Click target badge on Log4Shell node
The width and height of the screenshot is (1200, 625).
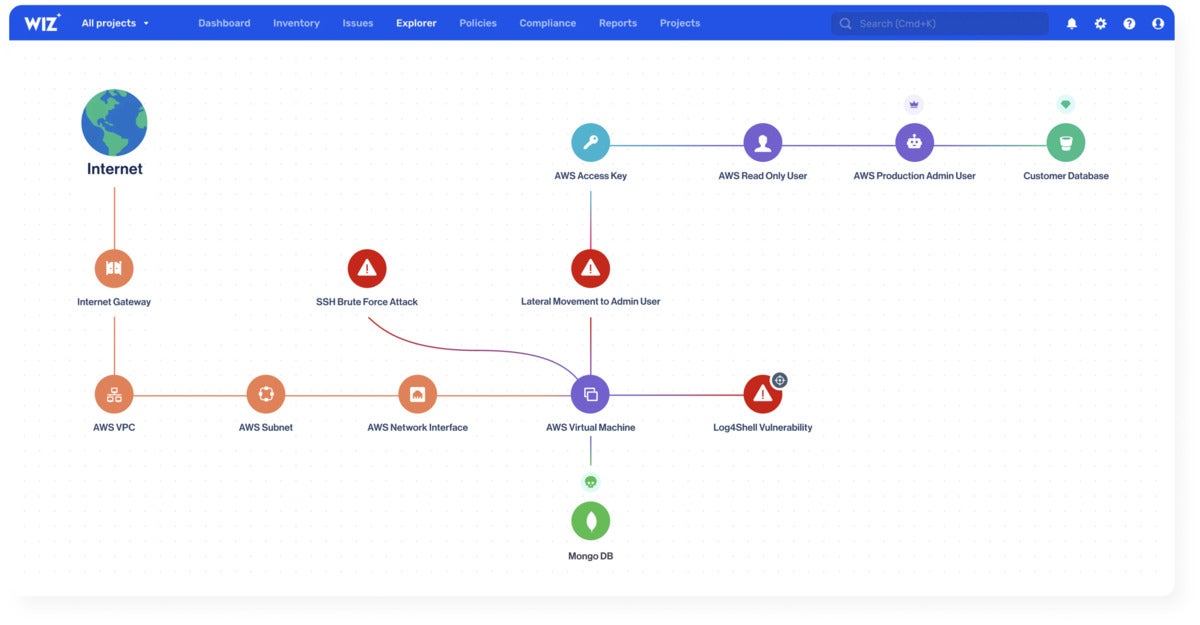tap(780, 380)
